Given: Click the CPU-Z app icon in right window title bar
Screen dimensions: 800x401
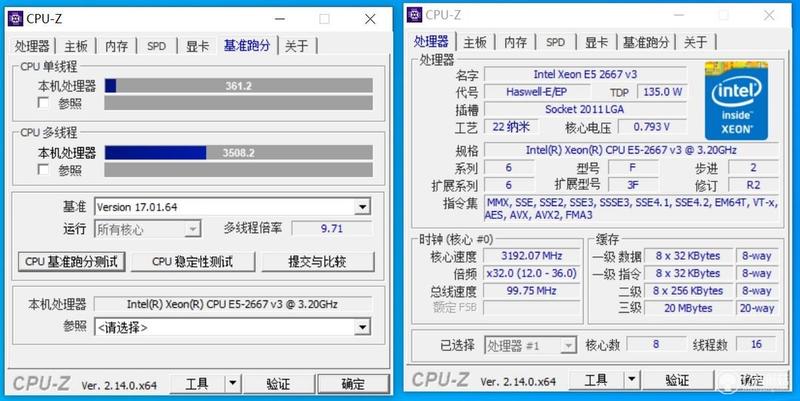Looking at the screenshot, I should (x=414, y=15).
